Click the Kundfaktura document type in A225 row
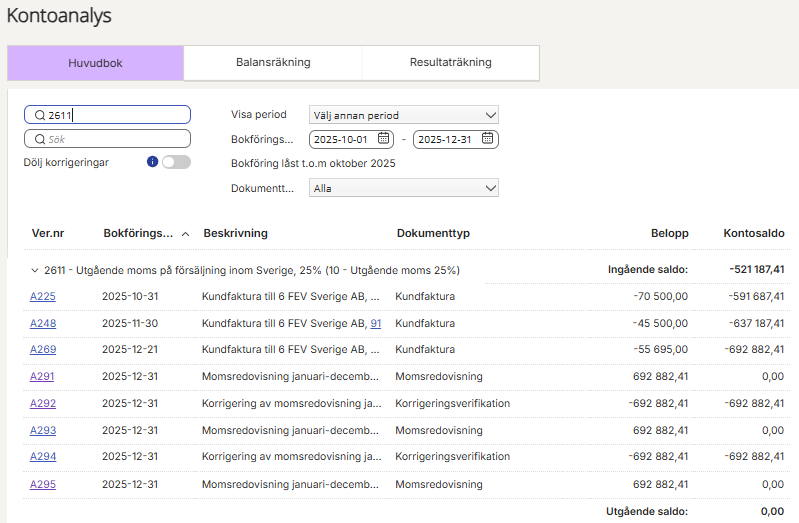The height and width of the screenshot is (523, 799). [x=425, y=296]
